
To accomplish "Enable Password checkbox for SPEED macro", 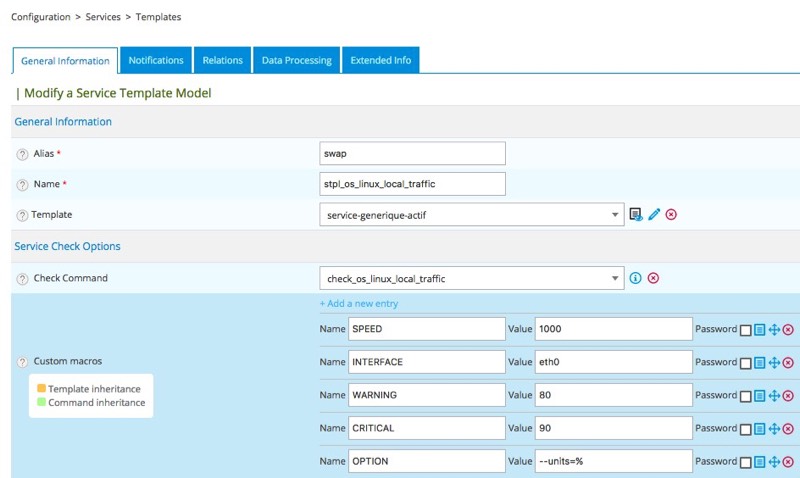I will (x=745, y=330).
